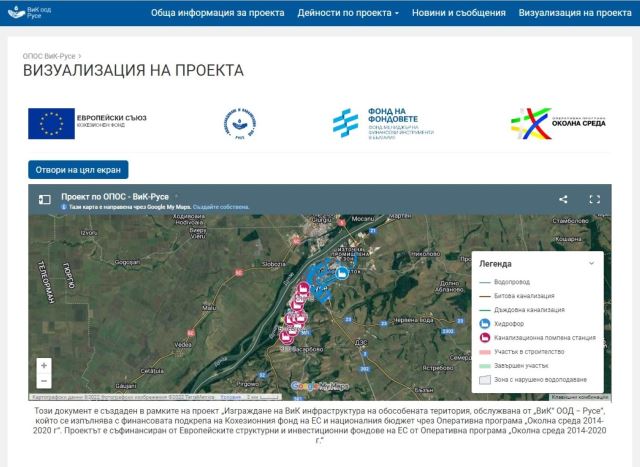Expand the Дейности по проекта dropdown menu
This screenshot has width=640, height=467.
348,13
